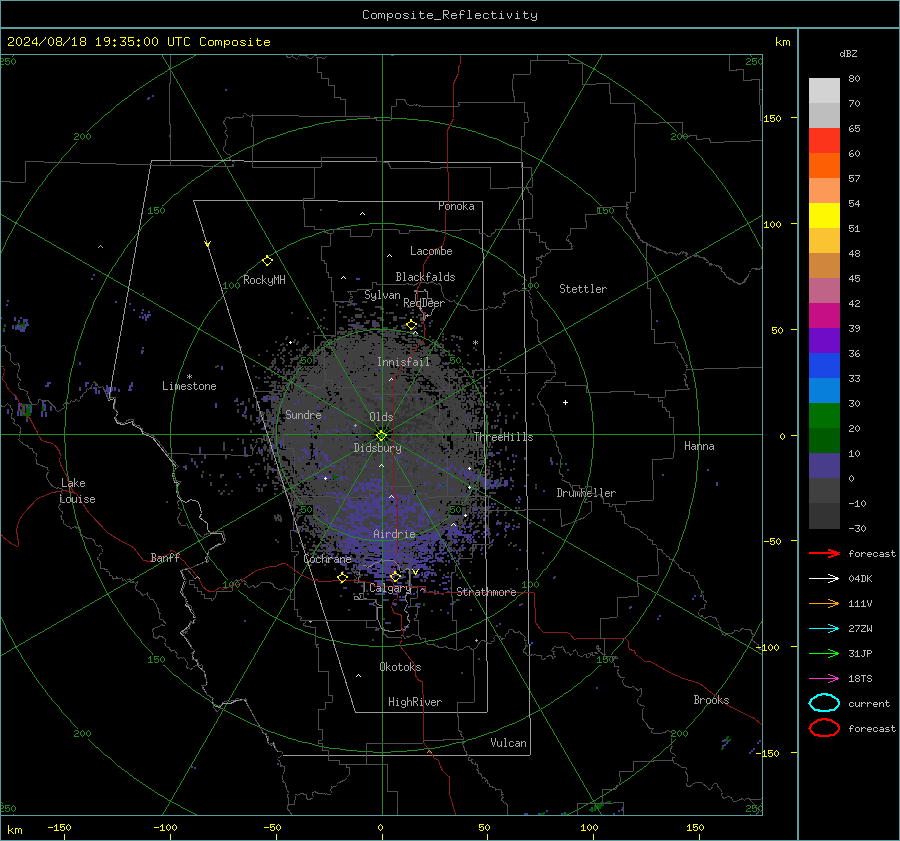Click the Vulcan town label
900x841 pixels.
point(509,743)
